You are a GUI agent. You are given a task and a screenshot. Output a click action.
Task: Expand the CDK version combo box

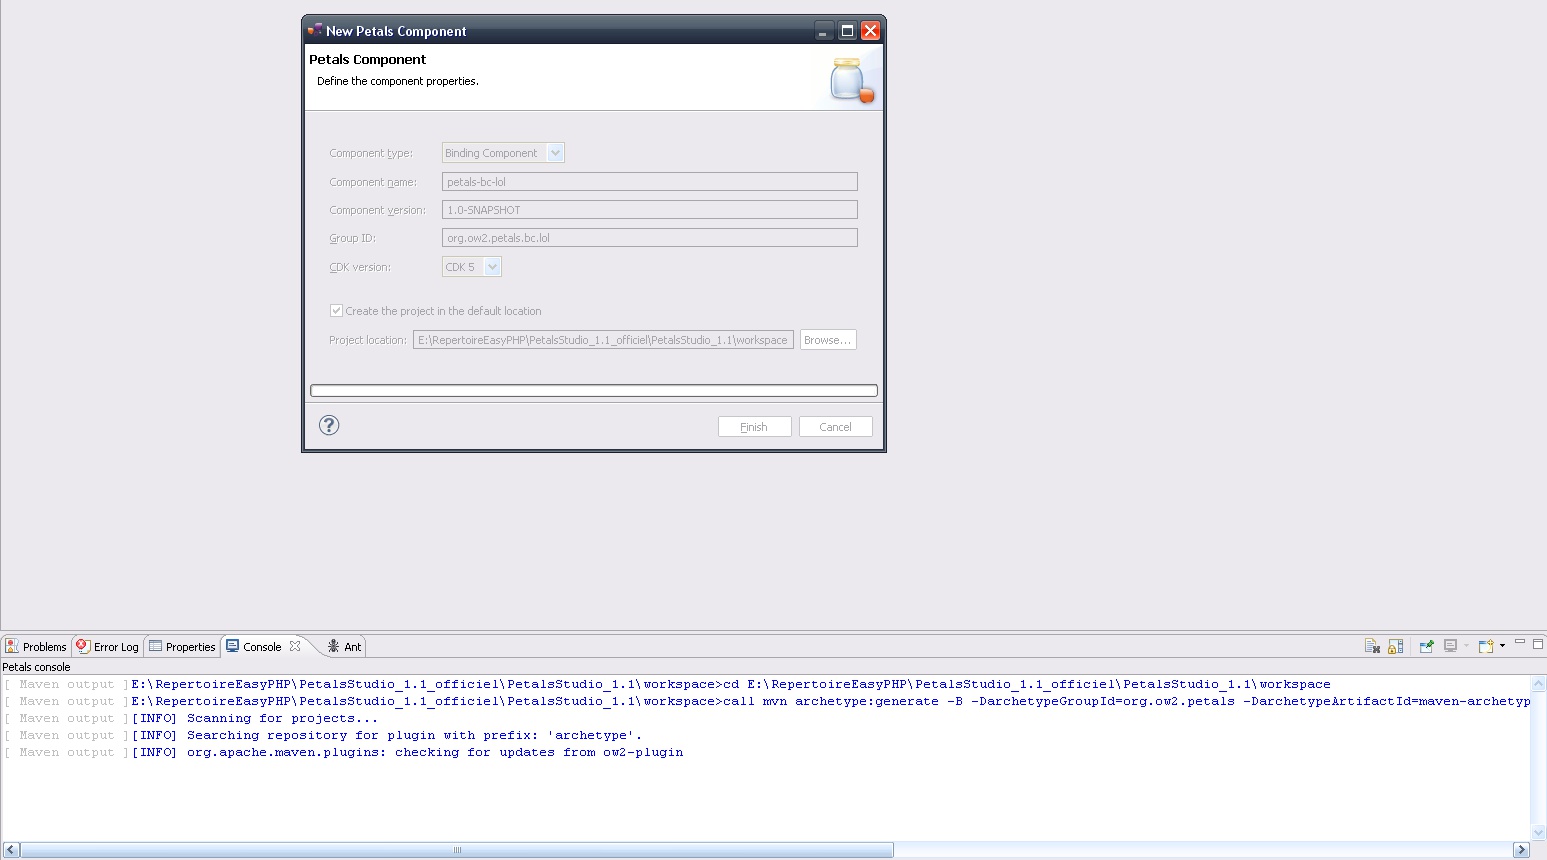492,267
